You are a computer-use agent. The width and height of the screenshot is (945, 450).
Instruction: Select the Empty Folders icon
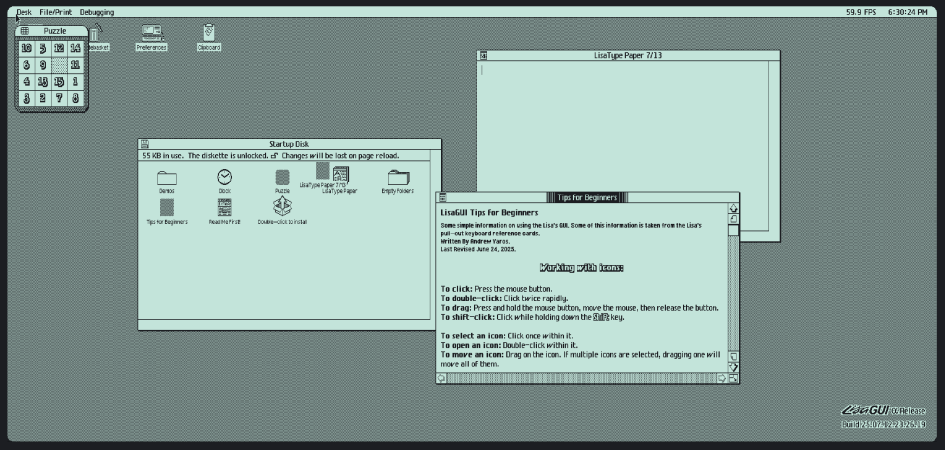click(397, 177)
